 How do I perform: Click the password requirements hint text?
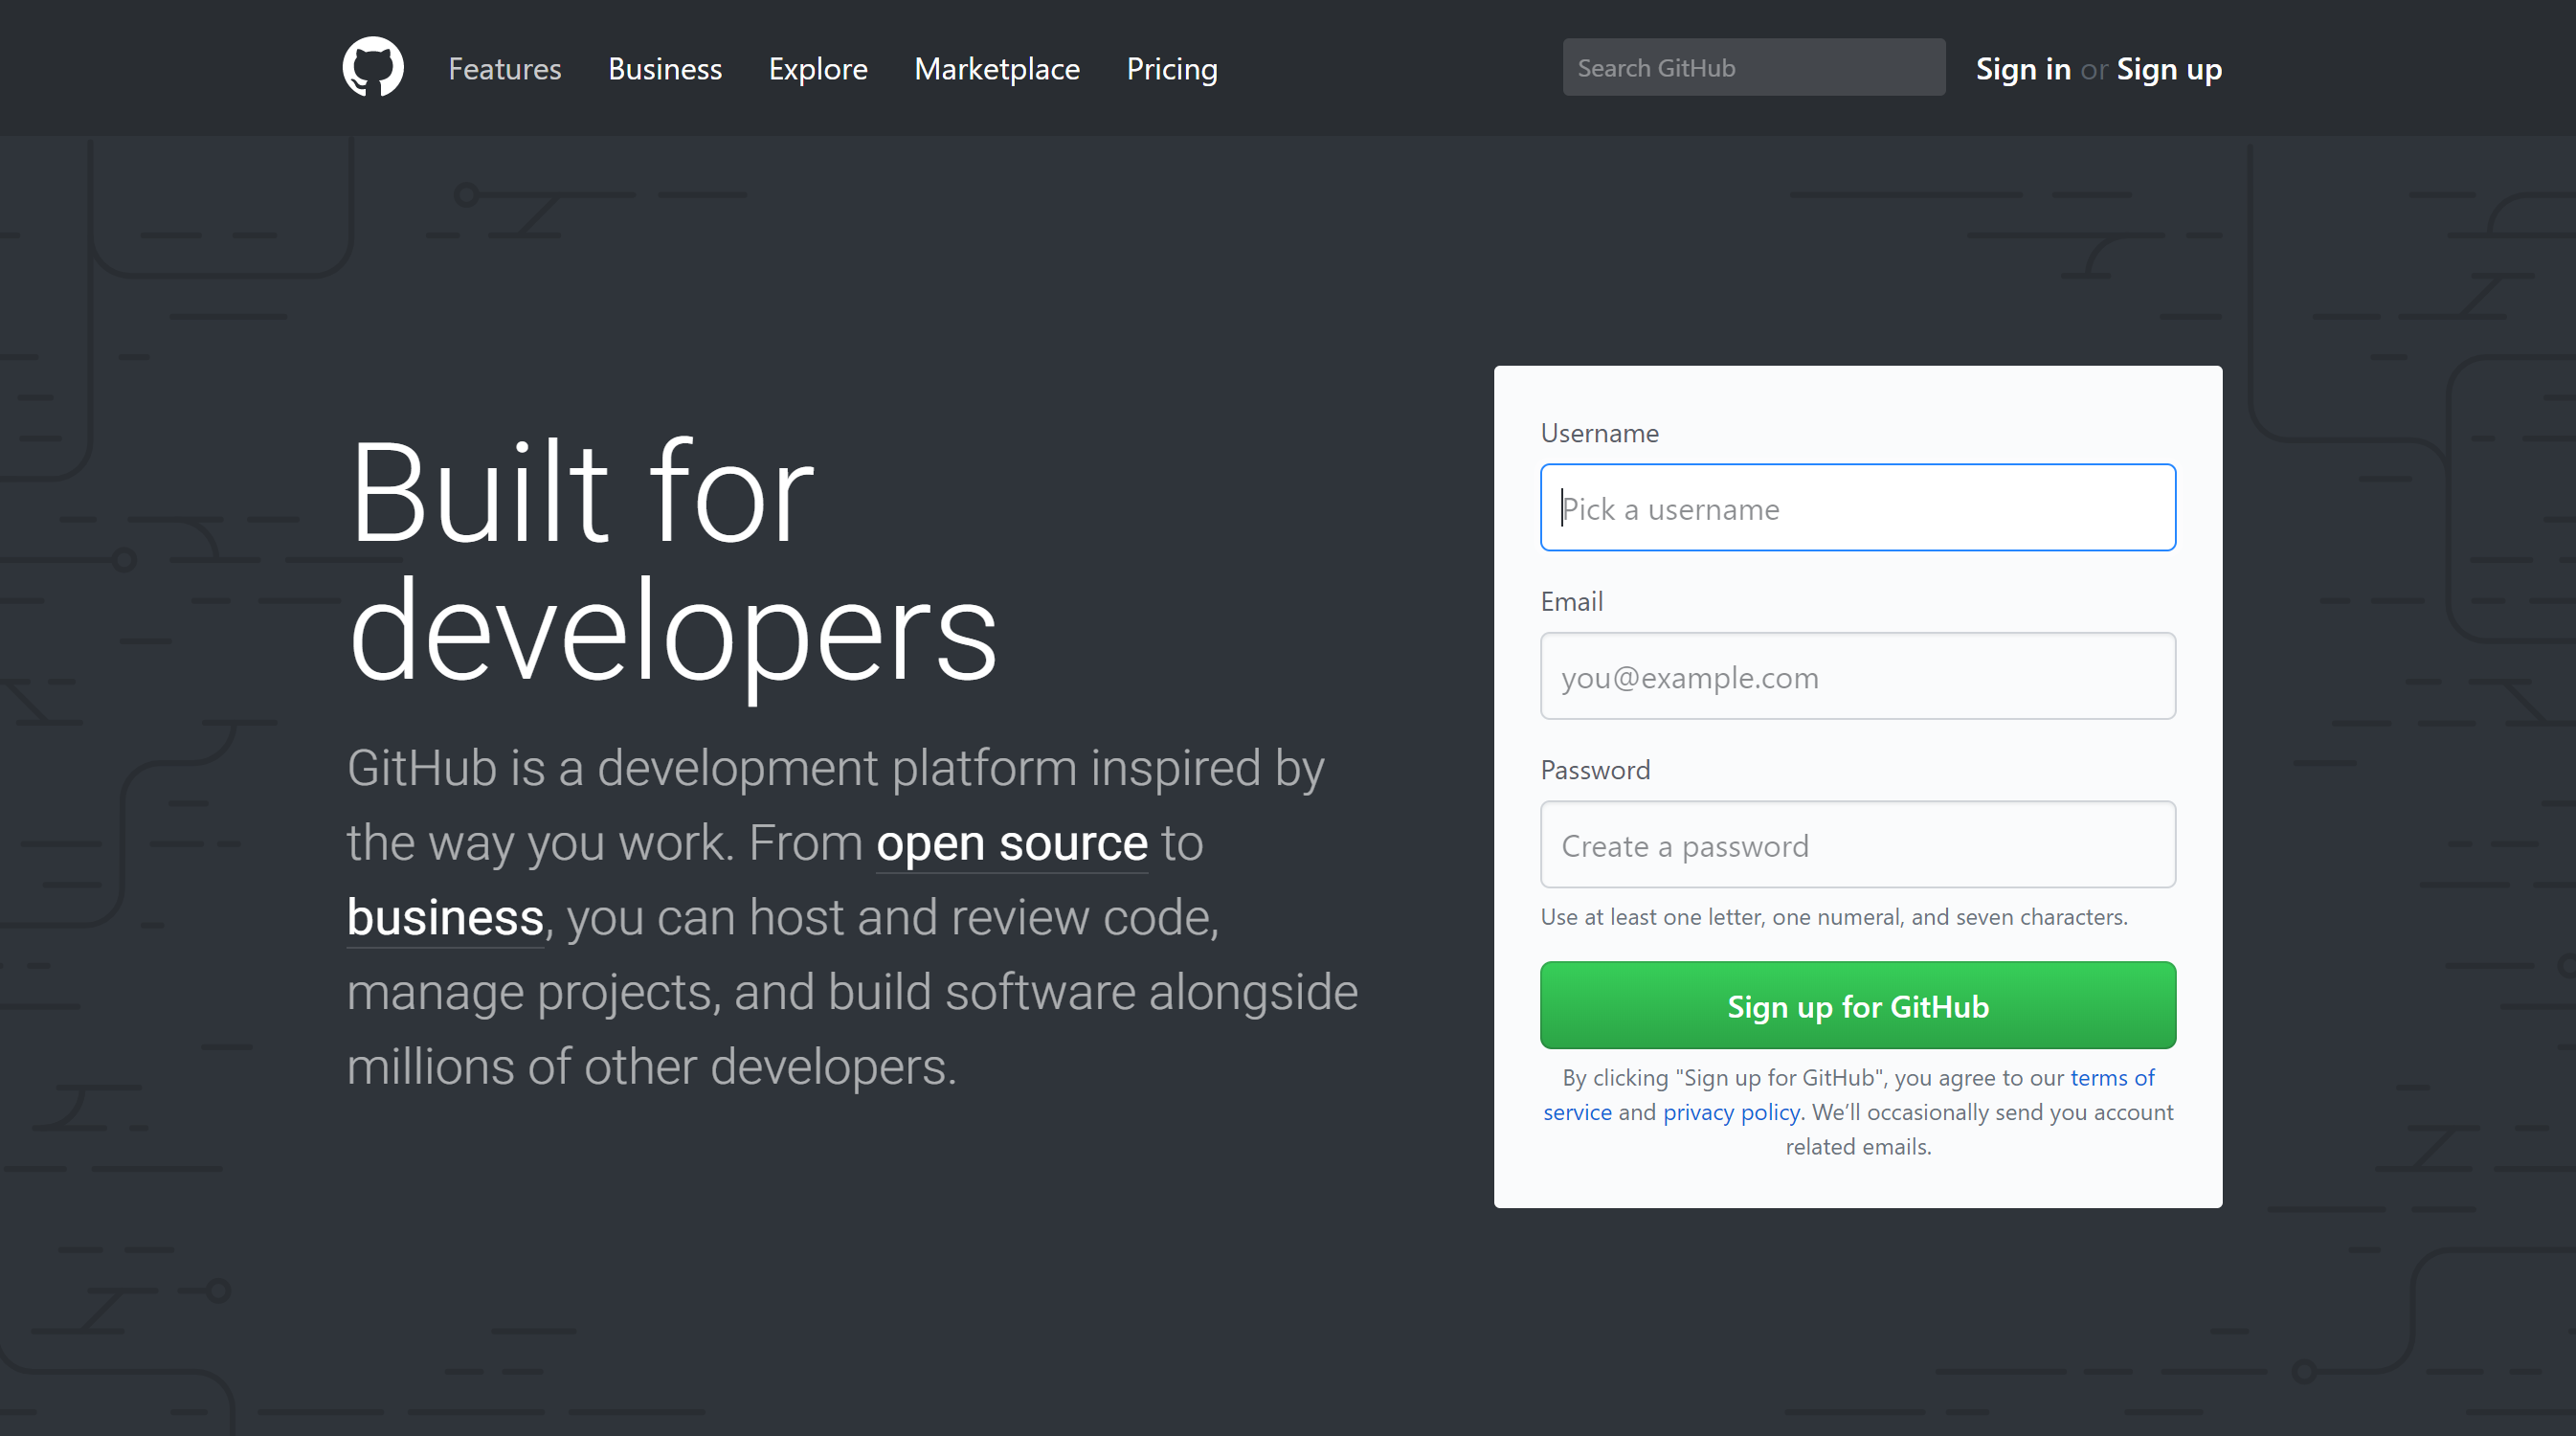pyautogui.click(x=1834, y=916)
